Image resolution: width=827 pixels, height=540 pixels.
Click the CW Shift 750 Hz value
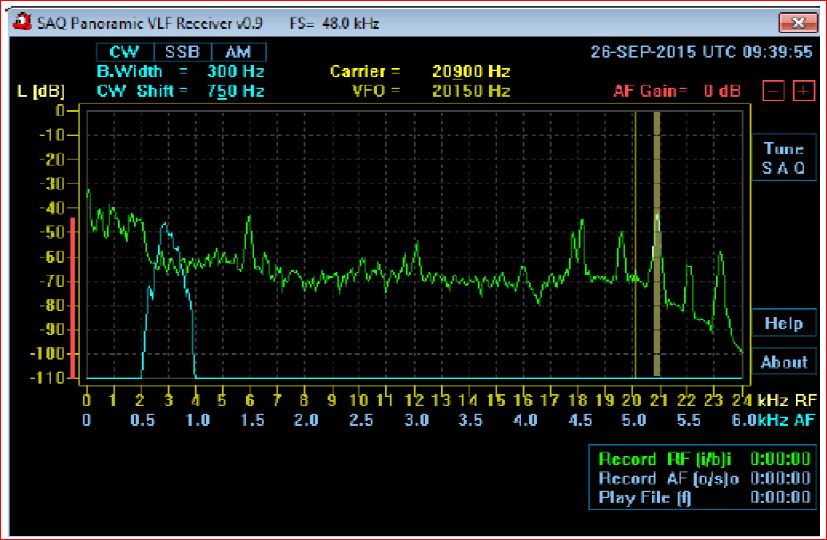[235, 91]
